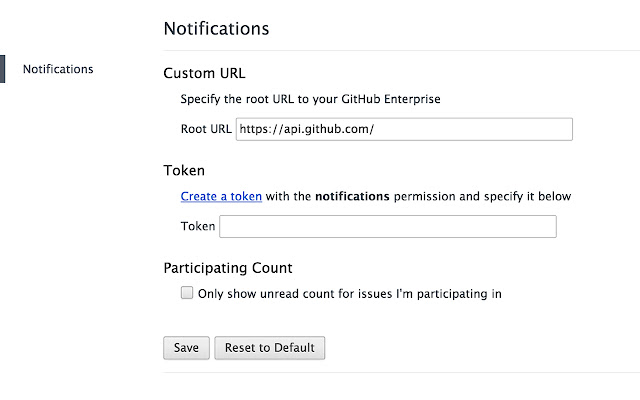Click the 'https://api.github.com/' URL text
Image resolution: width=640 pixels, height=400 pixels.
point(307,129)
